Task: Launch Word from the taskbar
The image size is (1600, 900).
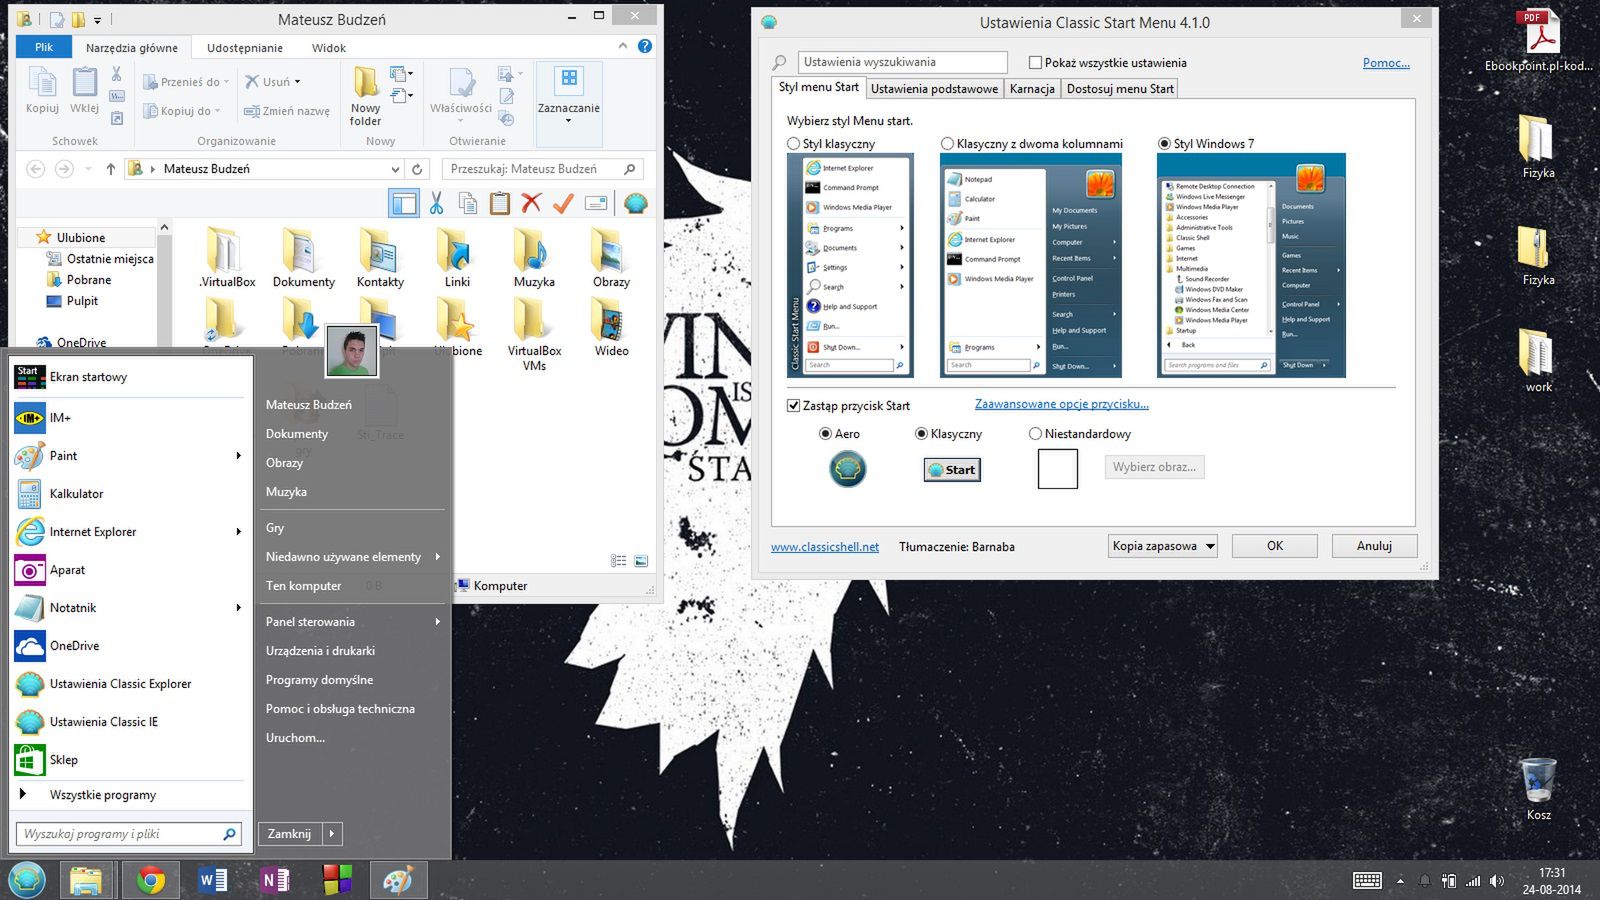Action: pos(213,880)
